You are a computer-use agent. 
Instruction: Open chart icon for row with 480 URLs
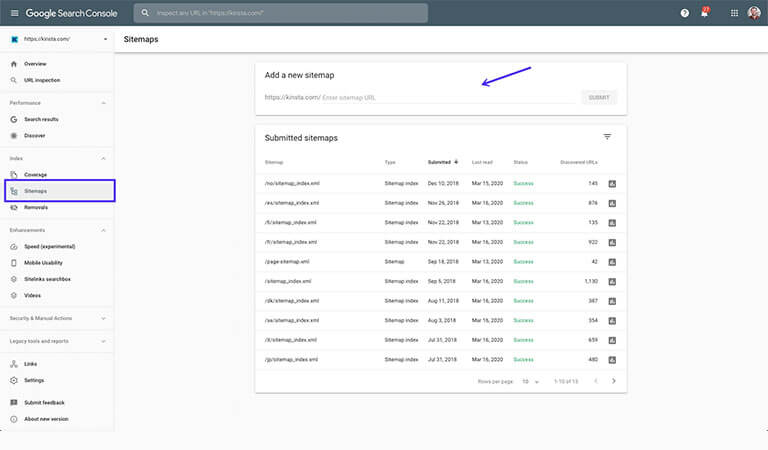point(612,360)
